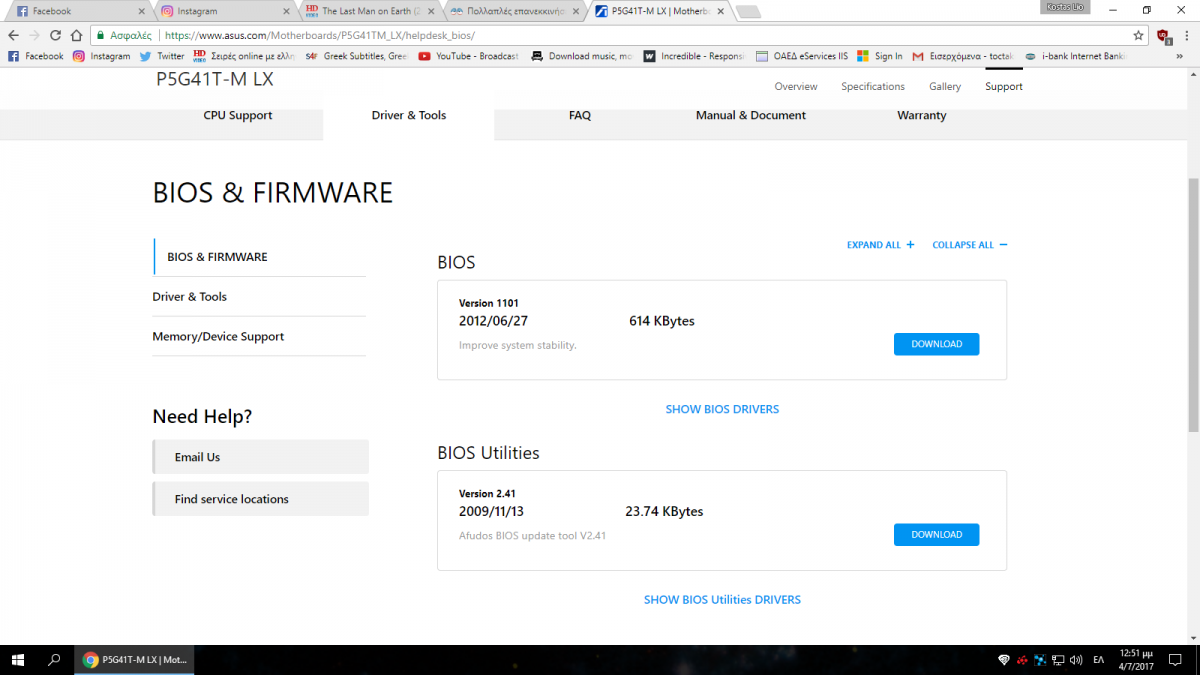Screen dimensions: 1200x675
Task: Go to the Overview page link
Action: (x=796, y=86)
